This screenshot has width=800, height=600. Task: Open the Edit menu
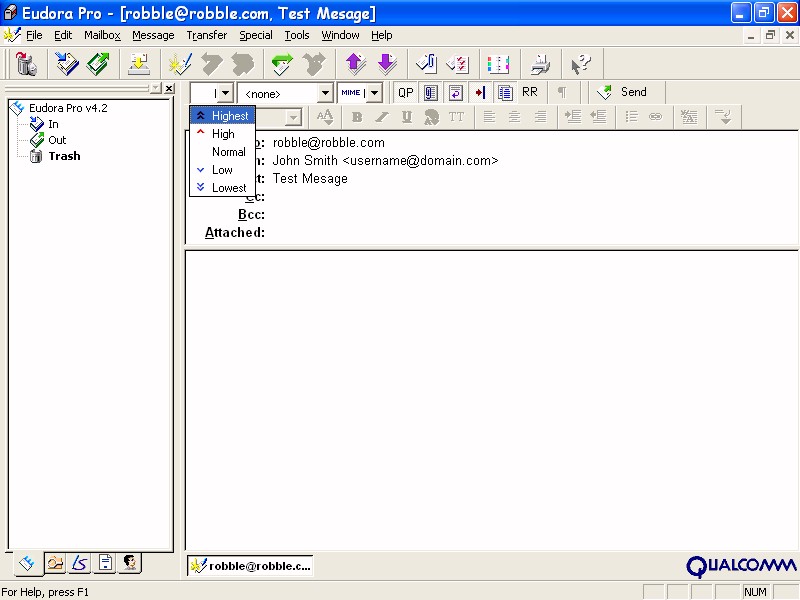pyautogui.click(x=63, y=35)
